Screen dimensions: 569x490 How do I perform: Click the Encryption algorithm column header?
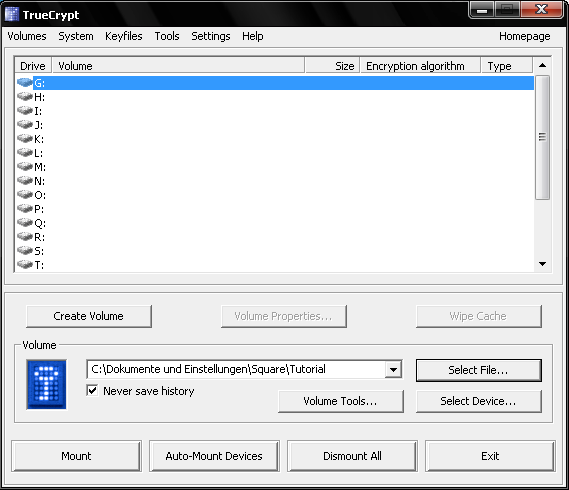point(420,66)
